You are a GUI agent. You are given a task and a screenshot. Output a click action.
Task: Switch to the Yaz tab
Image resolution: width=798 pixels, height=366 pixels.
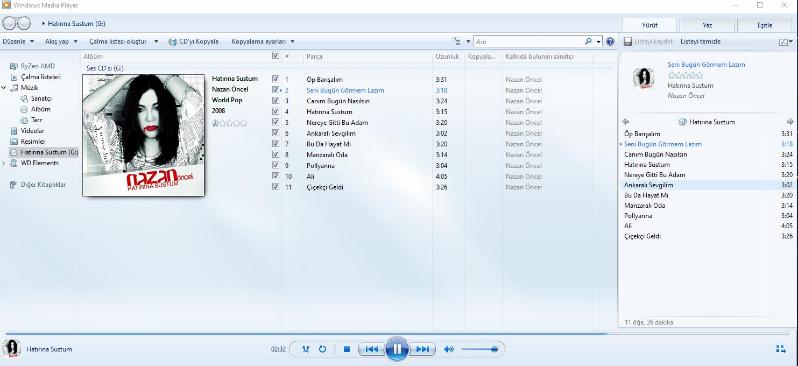click(707, 25)
